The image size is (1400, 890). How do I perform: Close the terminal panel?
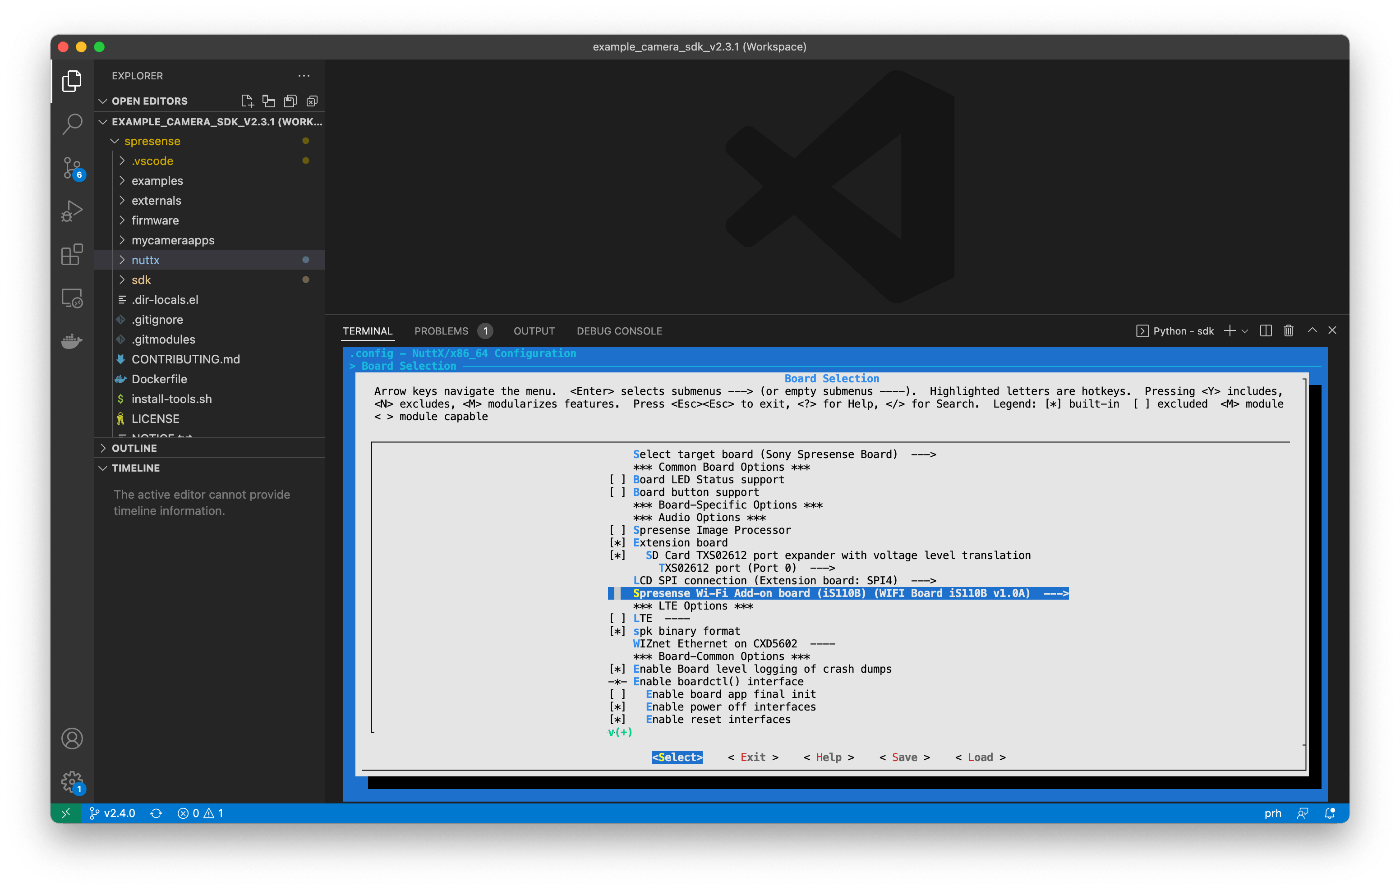point(1332,331)
